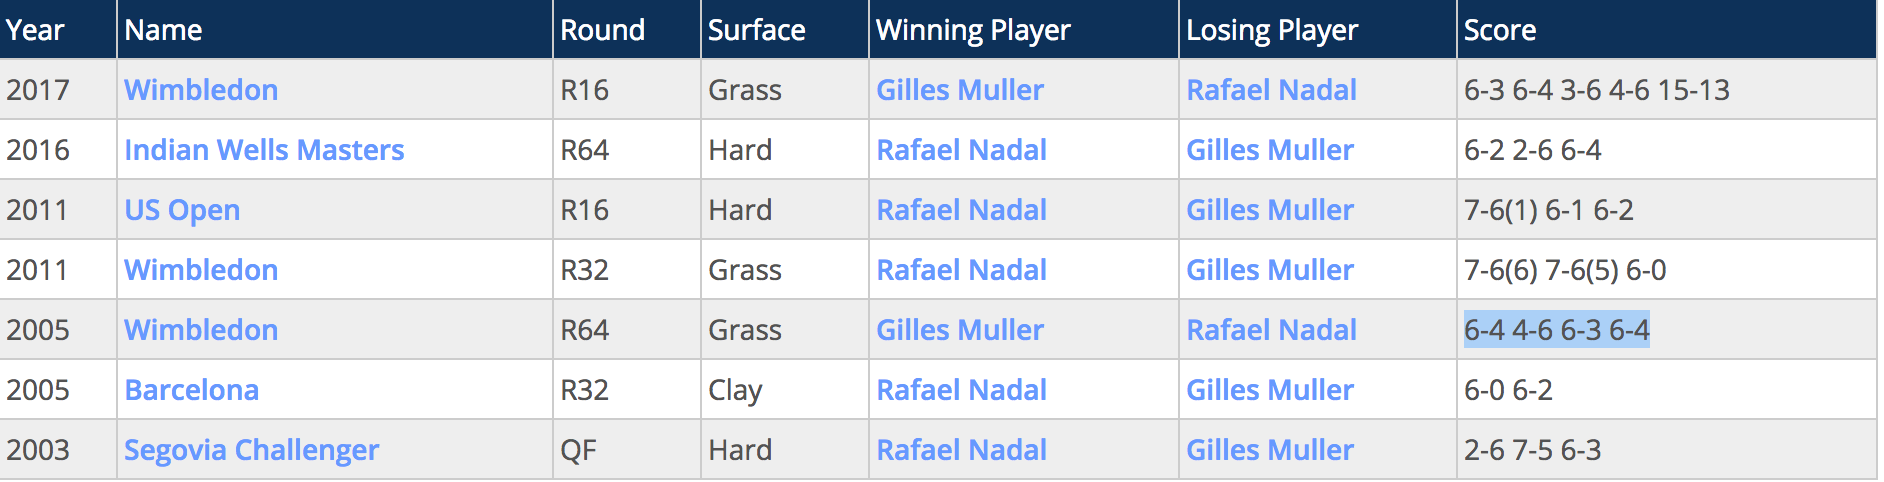Screen dimensions: 1884x482
Task: Select Rafael Nadal in Indian Wells row
Action: (961, 150)
